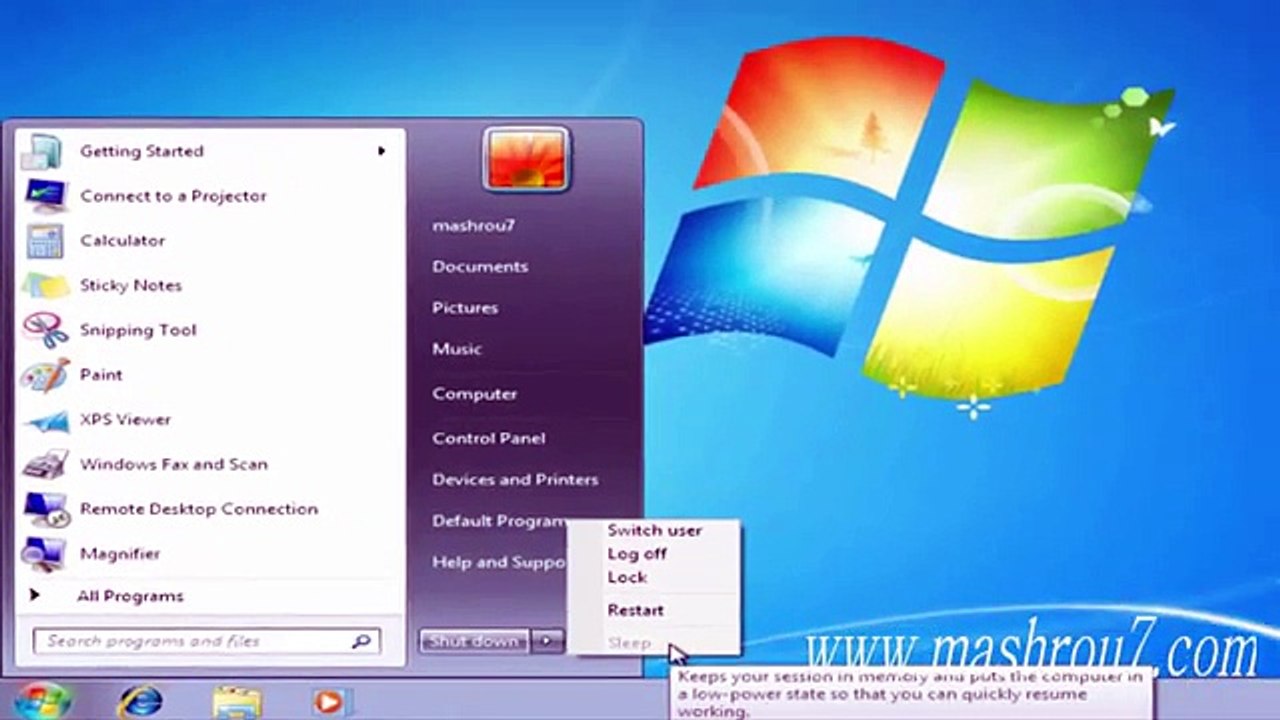
Task: Click the XPS Viewer program name
Action: 125,420
